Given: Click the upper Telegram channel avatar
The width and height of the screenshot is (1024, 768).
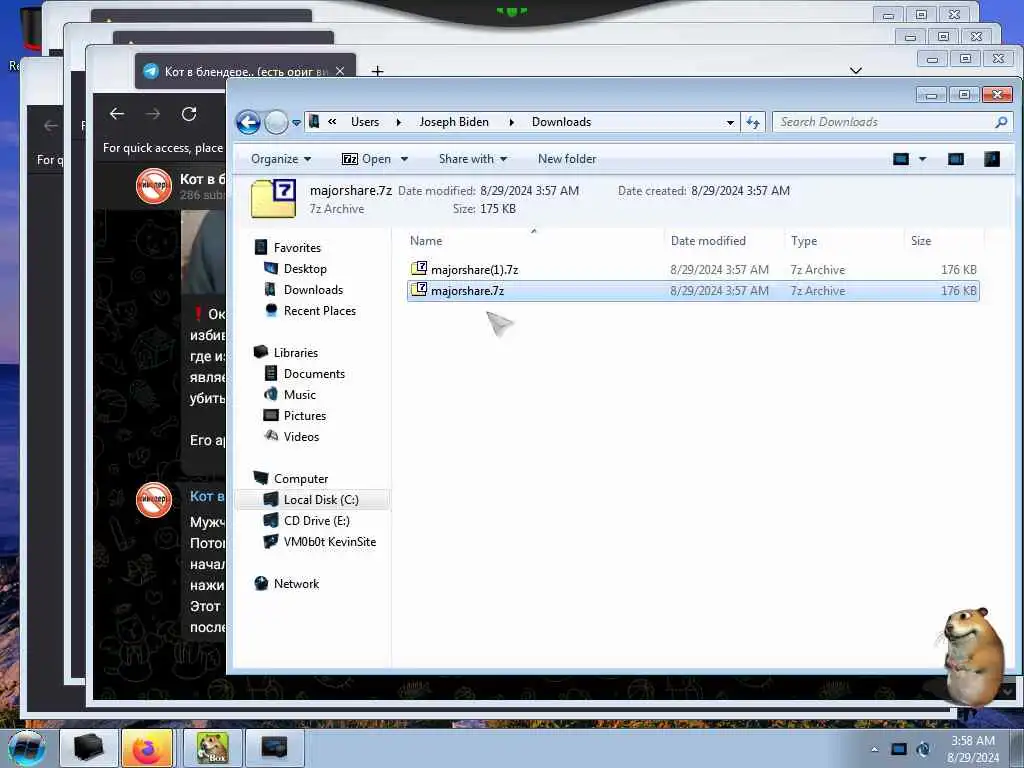Looking at the screenshot, I should [154, 186].
